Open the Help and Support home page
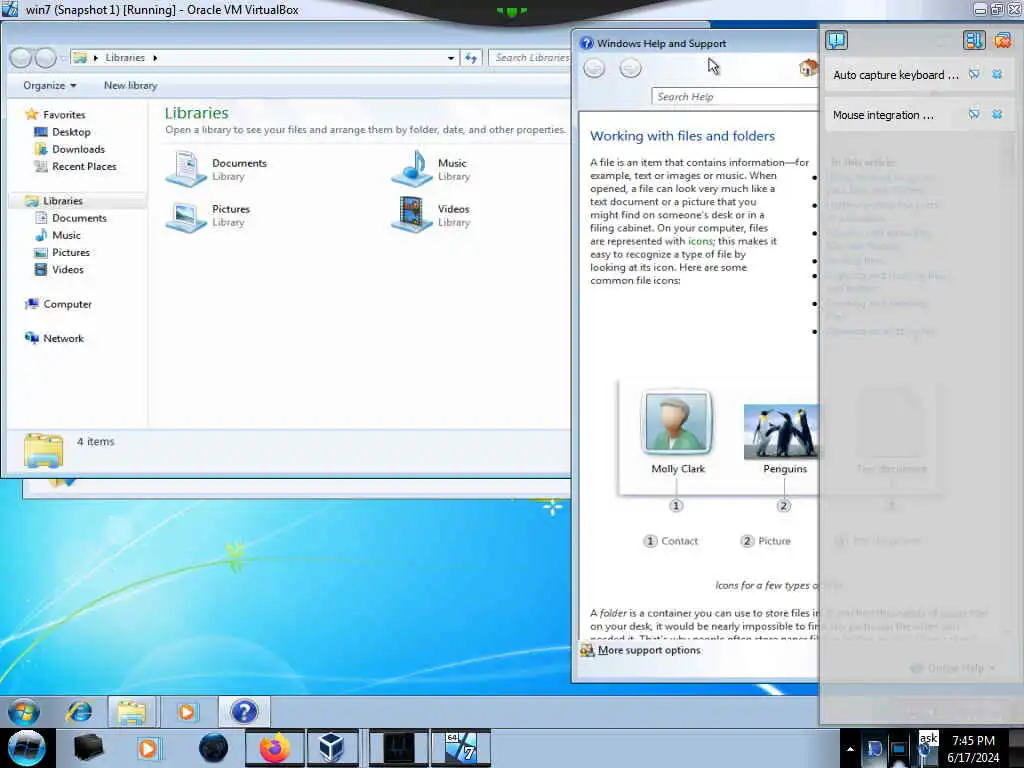 click(808, 67)
